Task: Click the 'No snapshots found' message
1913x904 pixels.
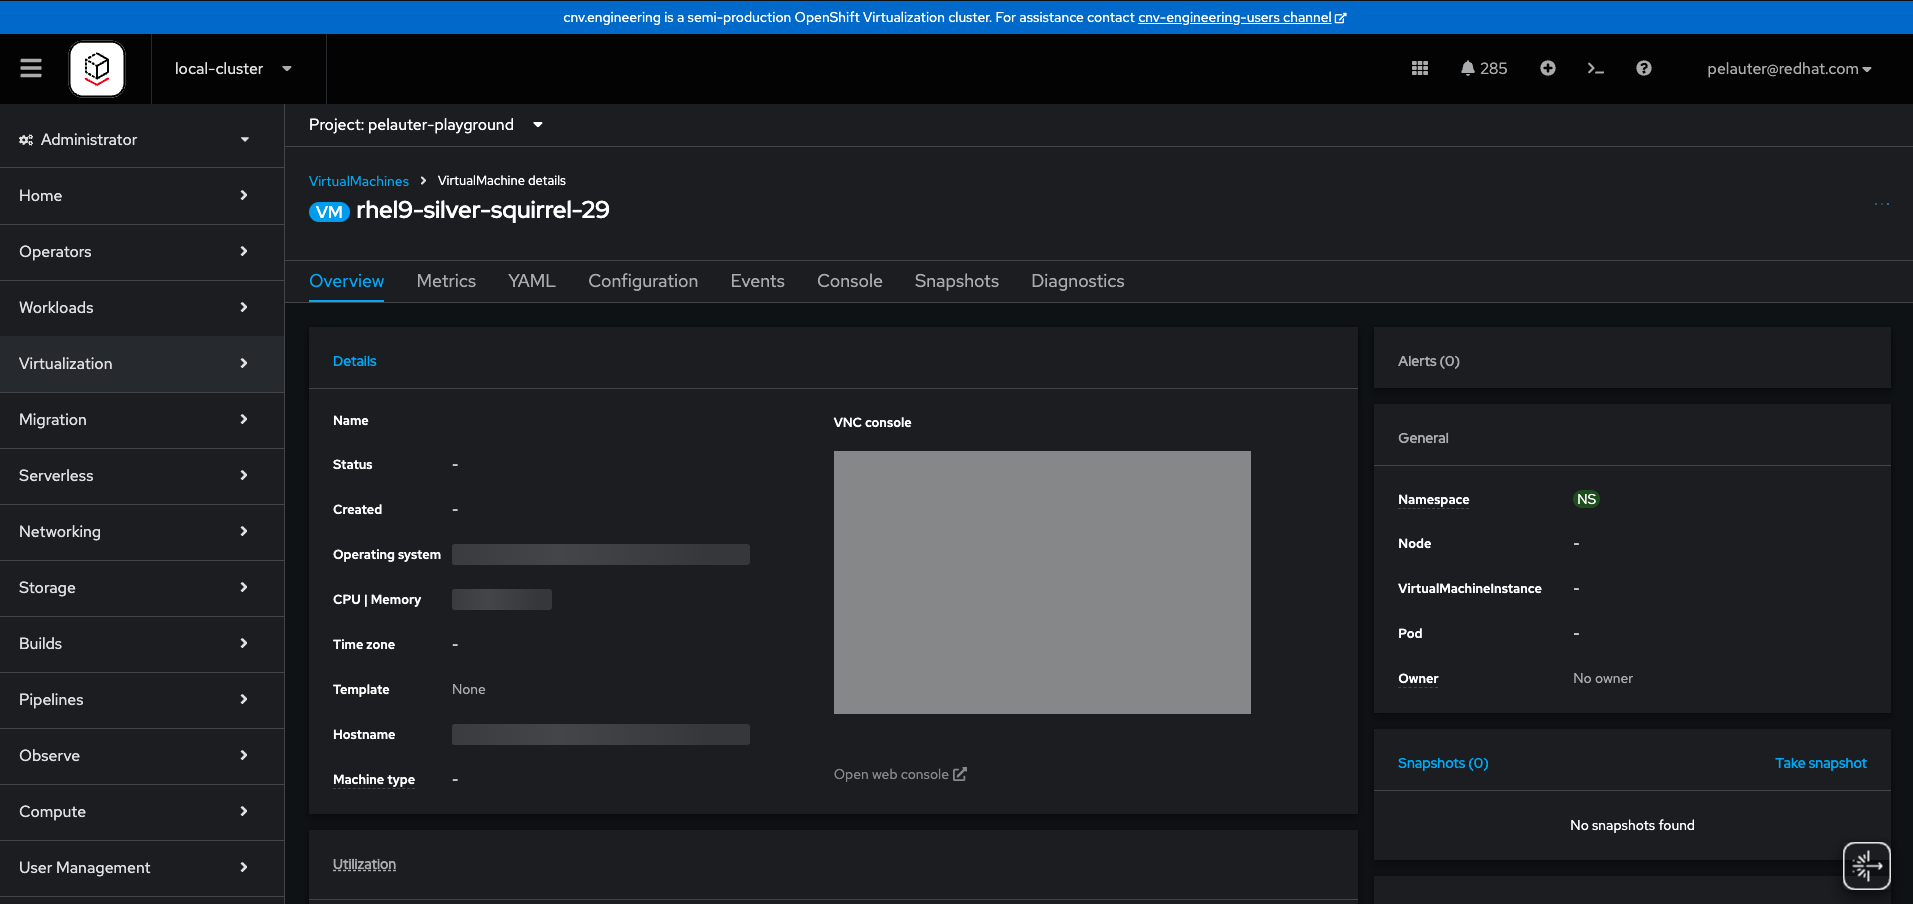Action: click(x=1632, y=825)
